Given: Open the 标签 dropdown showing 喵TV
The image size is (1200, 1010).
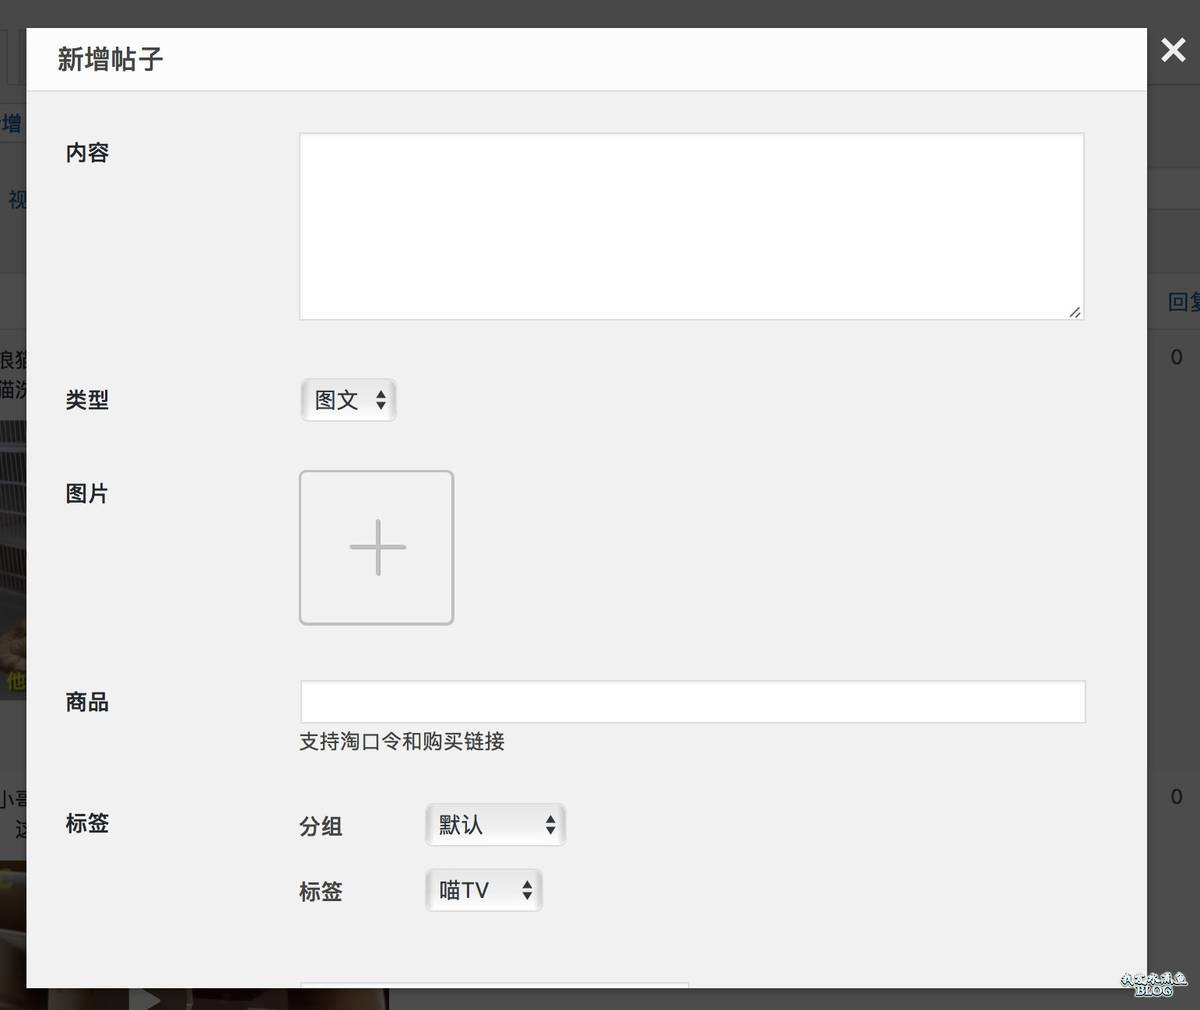Looking at the screenshot, I should 483,890.
